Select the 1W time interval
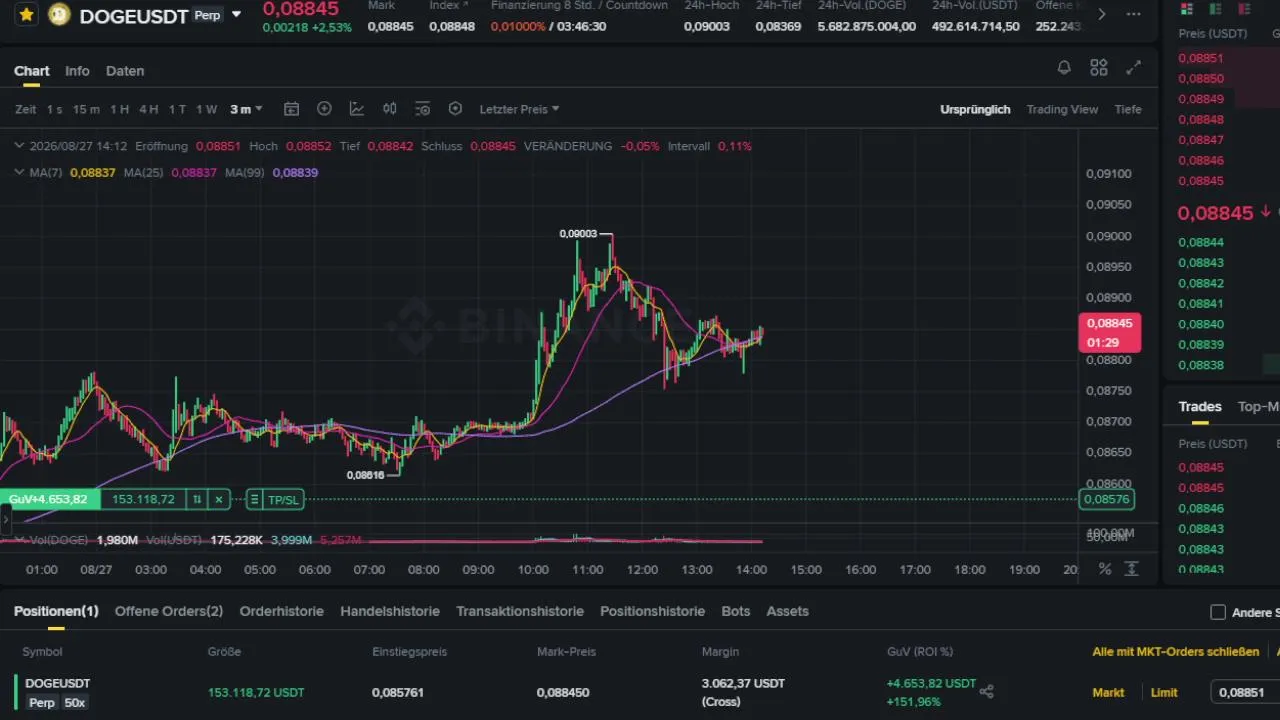Screen dimensions: 1280x720 coord(206,109)
